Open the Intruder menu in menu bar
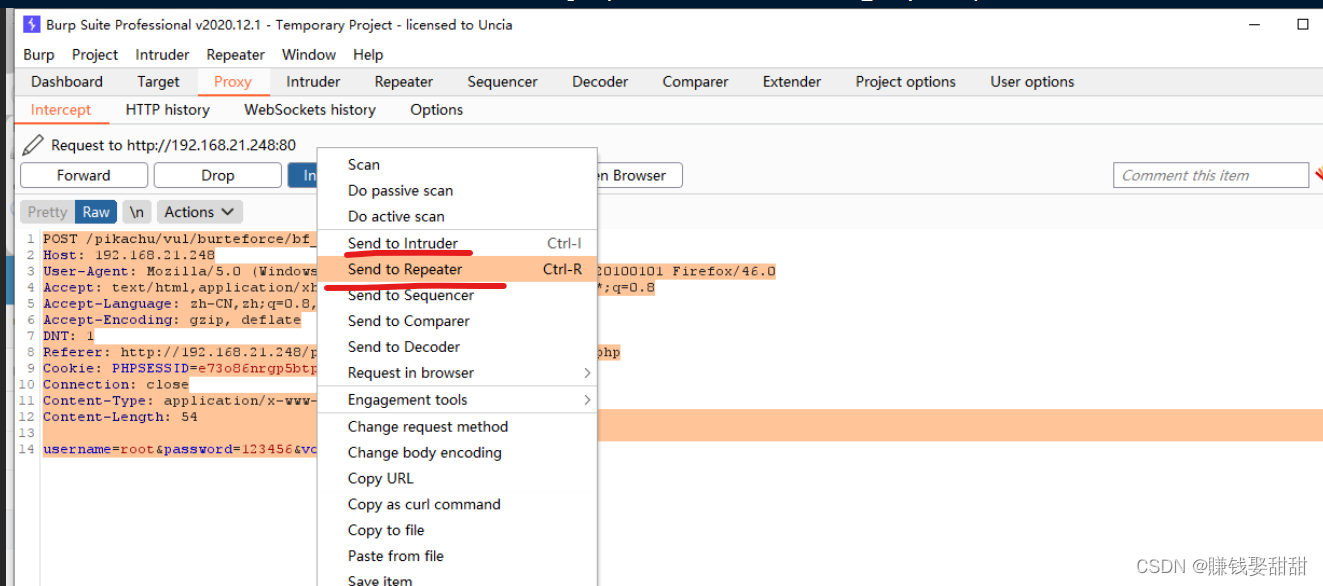 coord(162,55)
